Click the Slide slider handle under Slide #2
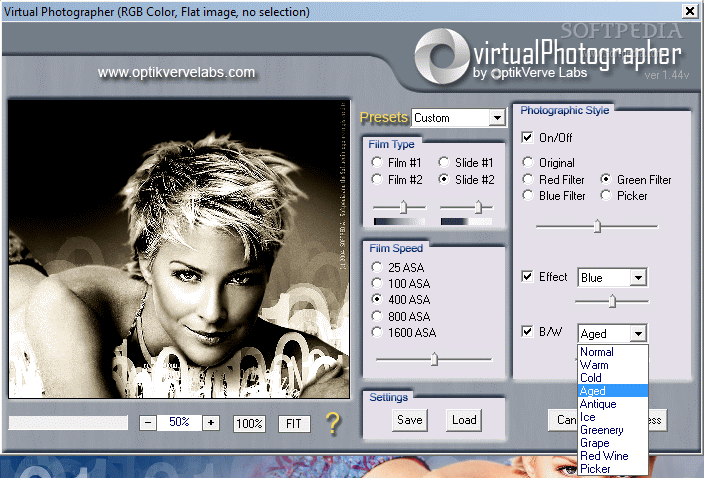Image resolution: width=704 pixels, height=478 pixels. (478, 207)
